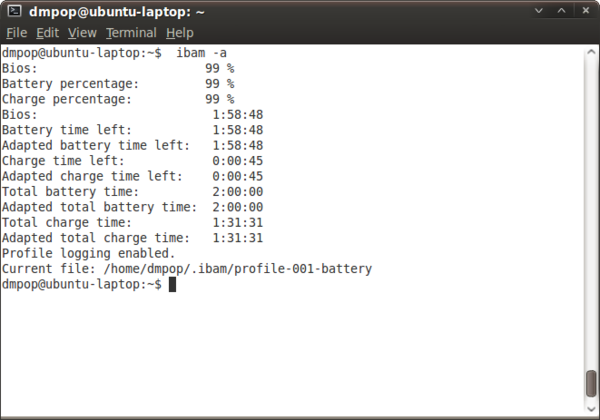Viewport: 600px width, 420px height.
Task: Click the Adapted charge time left label
Action: [91, 176]
